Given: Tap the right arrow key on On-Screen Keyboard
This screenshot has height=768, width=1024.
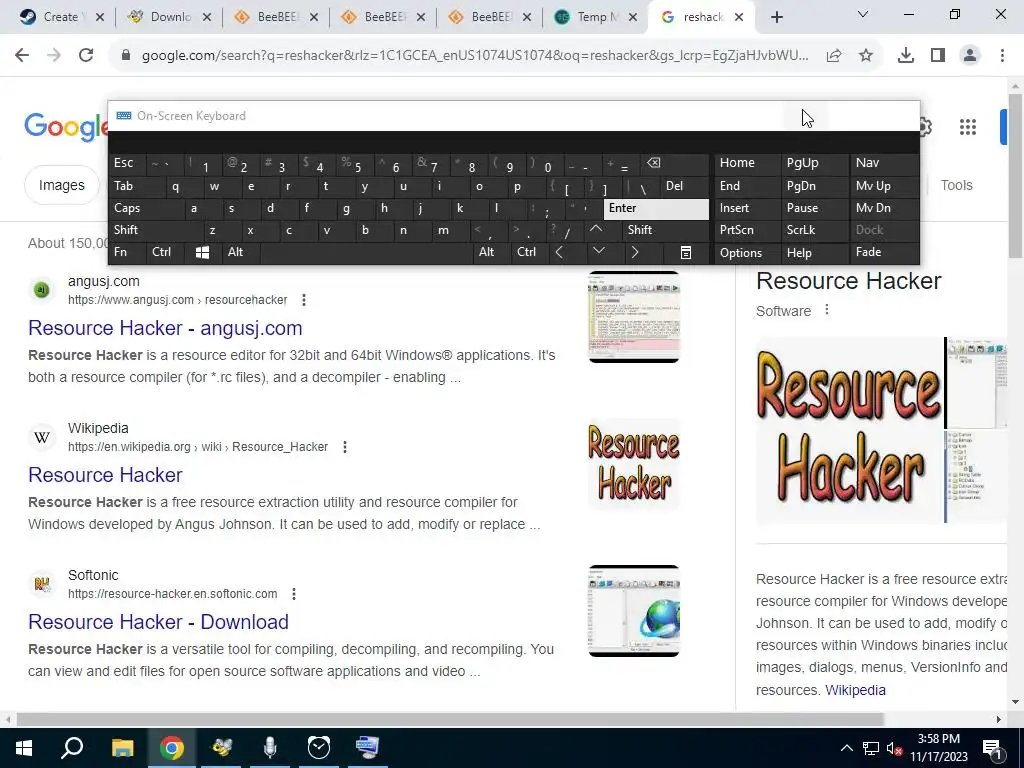Looking at the screenshot, I should (x=635, y=252).
